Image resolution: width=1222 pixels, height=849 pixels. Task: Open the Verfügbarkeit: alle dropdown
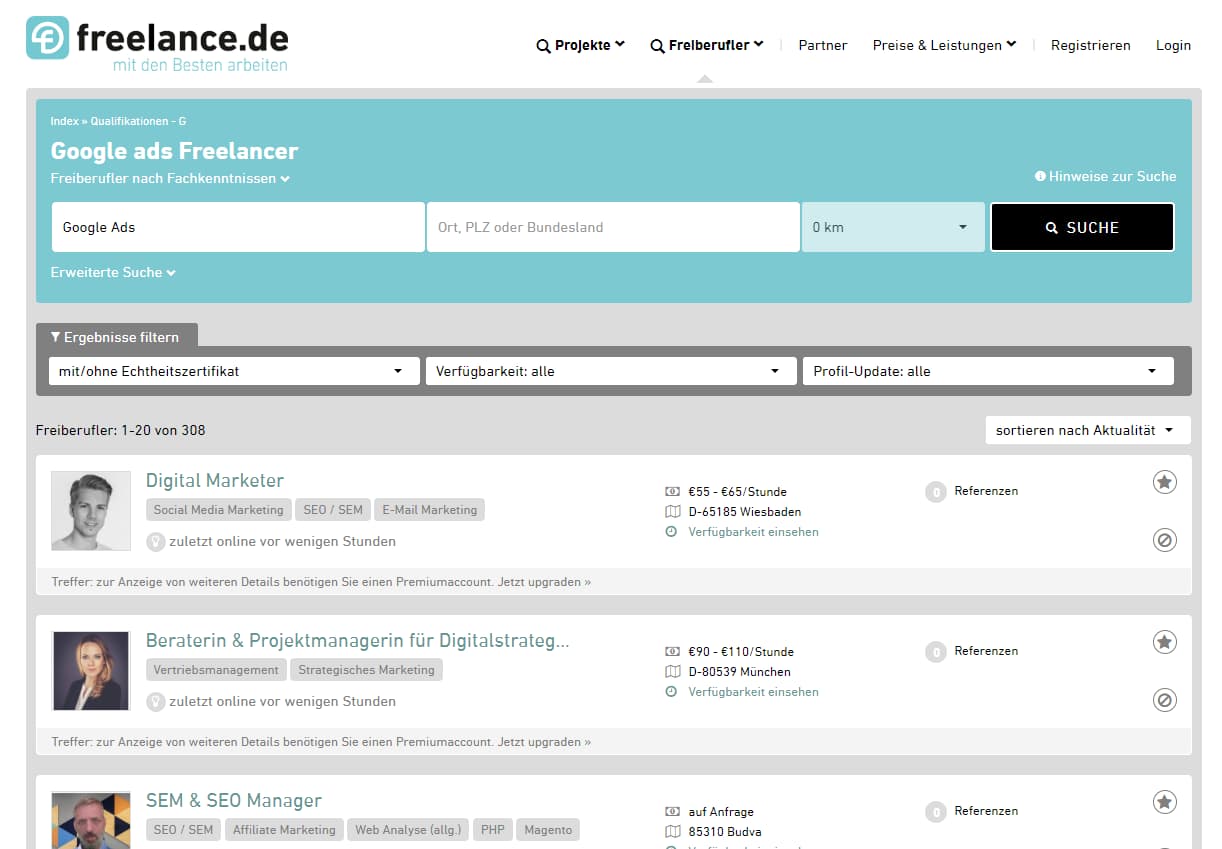tap(611, 371)
